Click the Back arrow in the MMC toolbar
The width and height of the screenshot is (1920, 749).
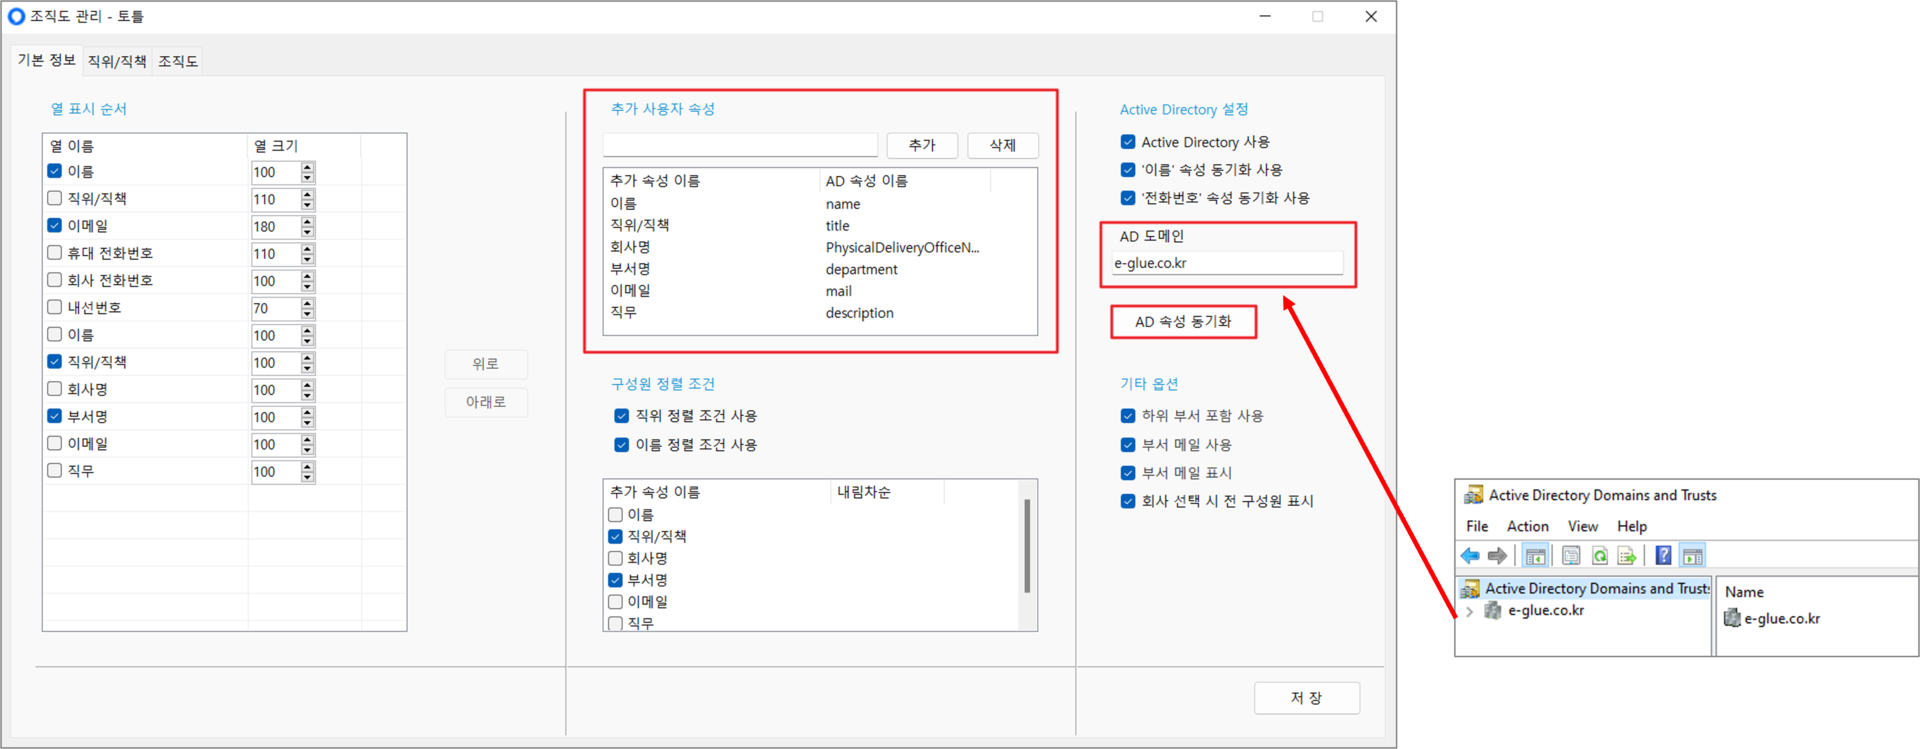pyautogui.click(x=1470, y=556)
